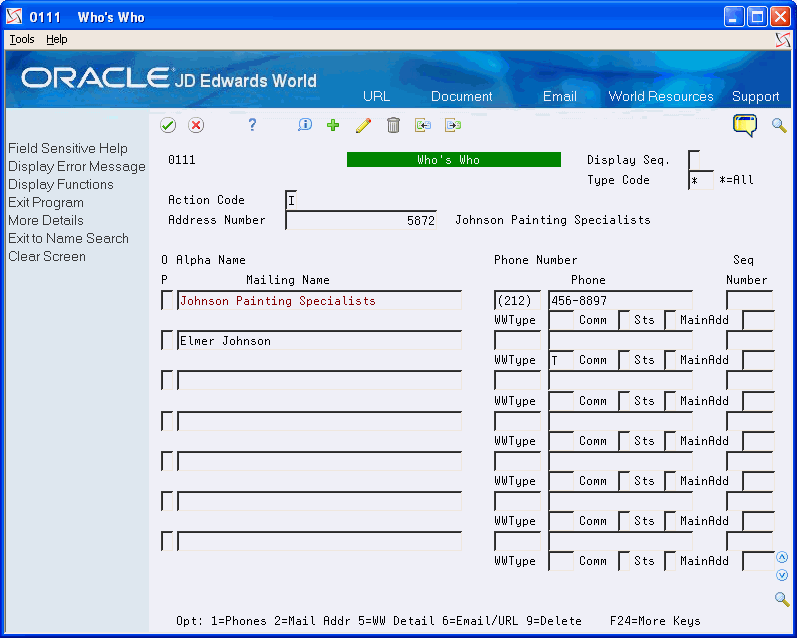This screenshot has height=638, width=797.
Task: Open the Tools menu
Action: tap(22, 39)
